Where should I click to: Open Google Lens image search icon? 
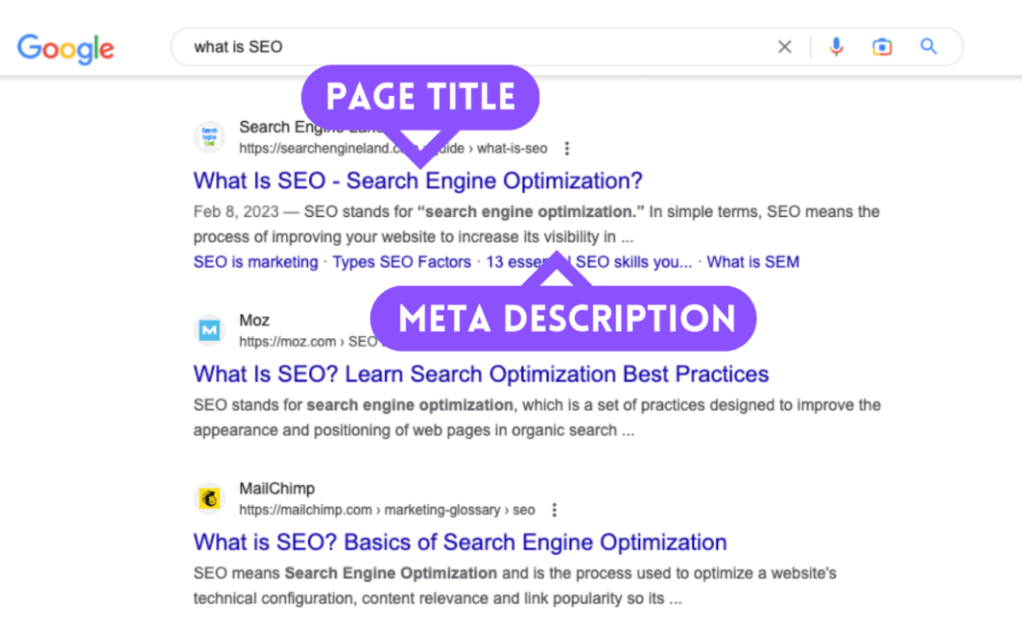click(x=881, y=47)
